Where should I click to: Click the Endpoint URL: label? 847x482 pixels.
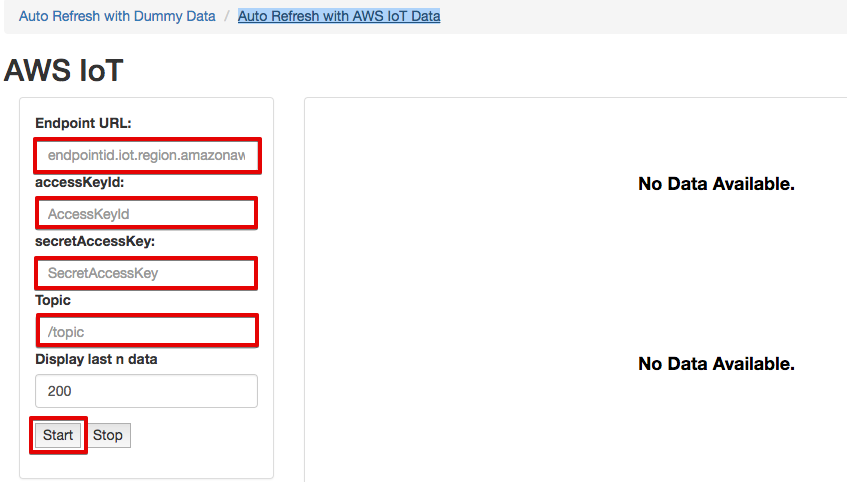click(83, 123)
